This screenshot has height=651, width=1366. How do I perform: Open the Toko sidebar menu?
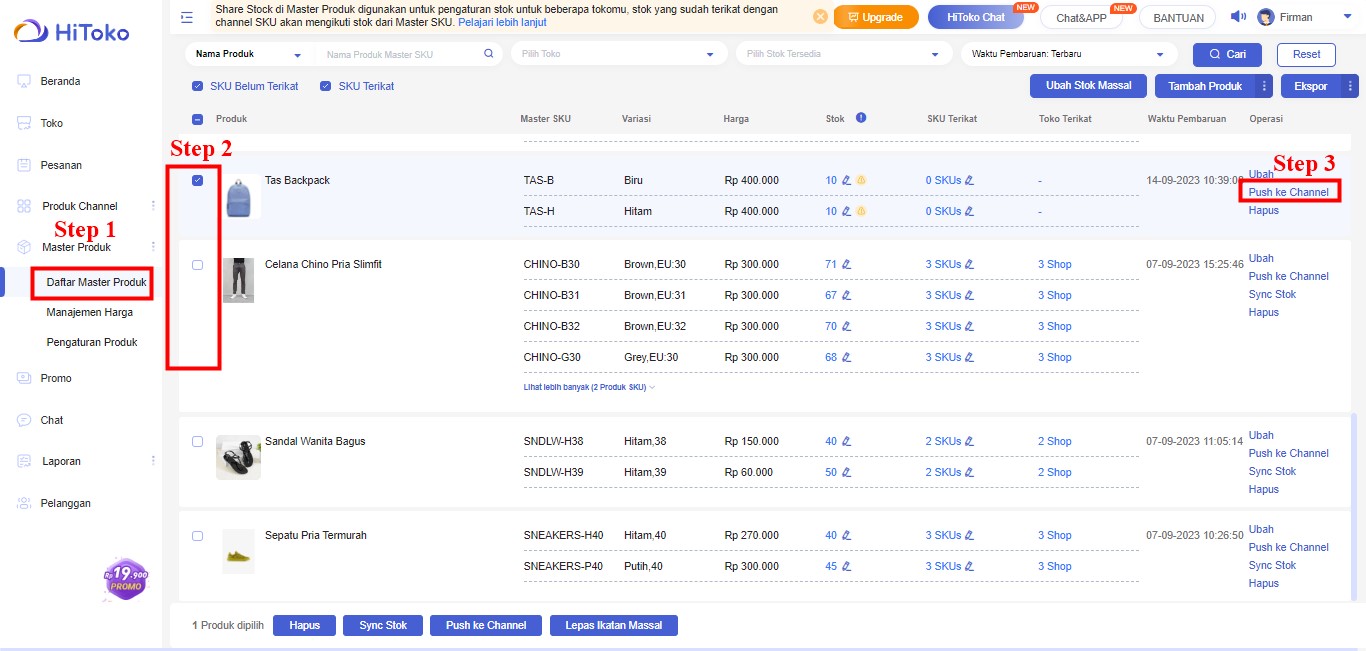[x=51, y=123]
